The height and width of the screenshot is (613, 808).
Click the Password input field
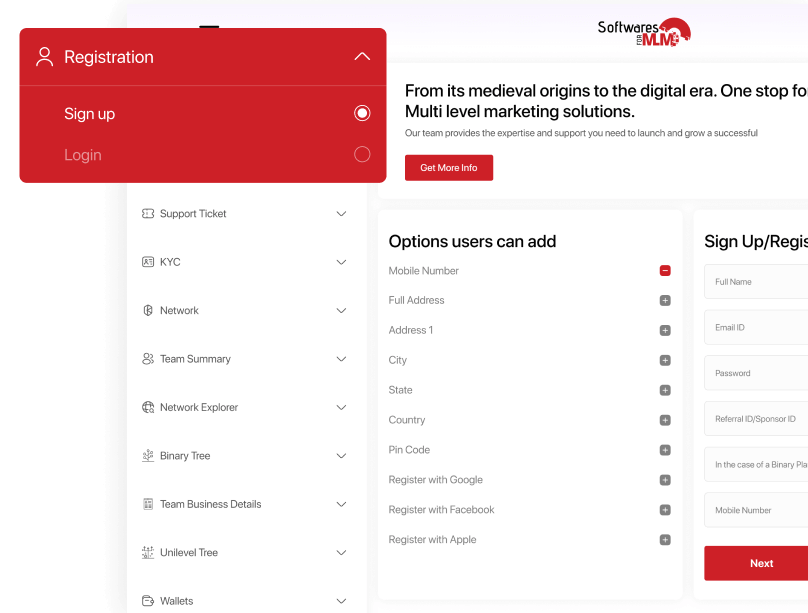click(x=756, y=373)
